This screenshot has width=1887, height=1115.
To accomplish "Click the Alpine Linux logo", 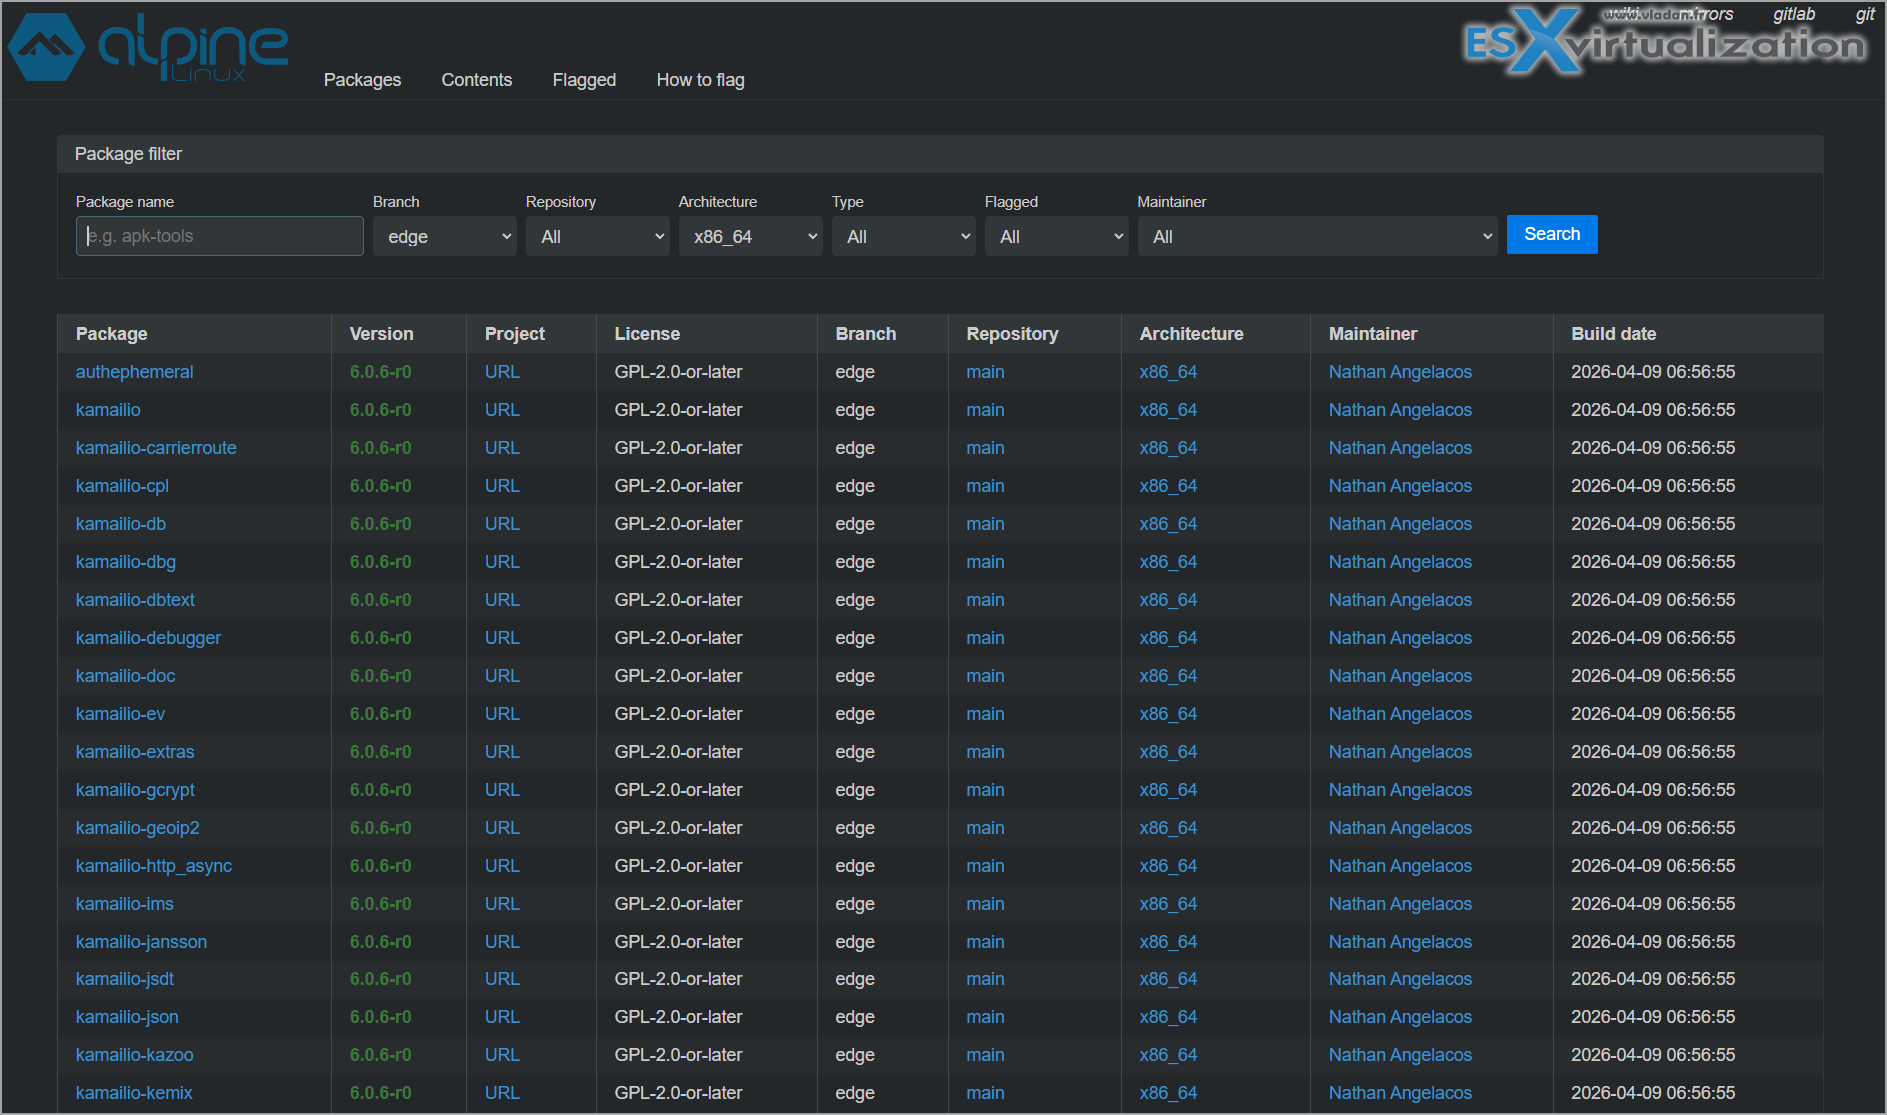I will [x=148, y=47].
